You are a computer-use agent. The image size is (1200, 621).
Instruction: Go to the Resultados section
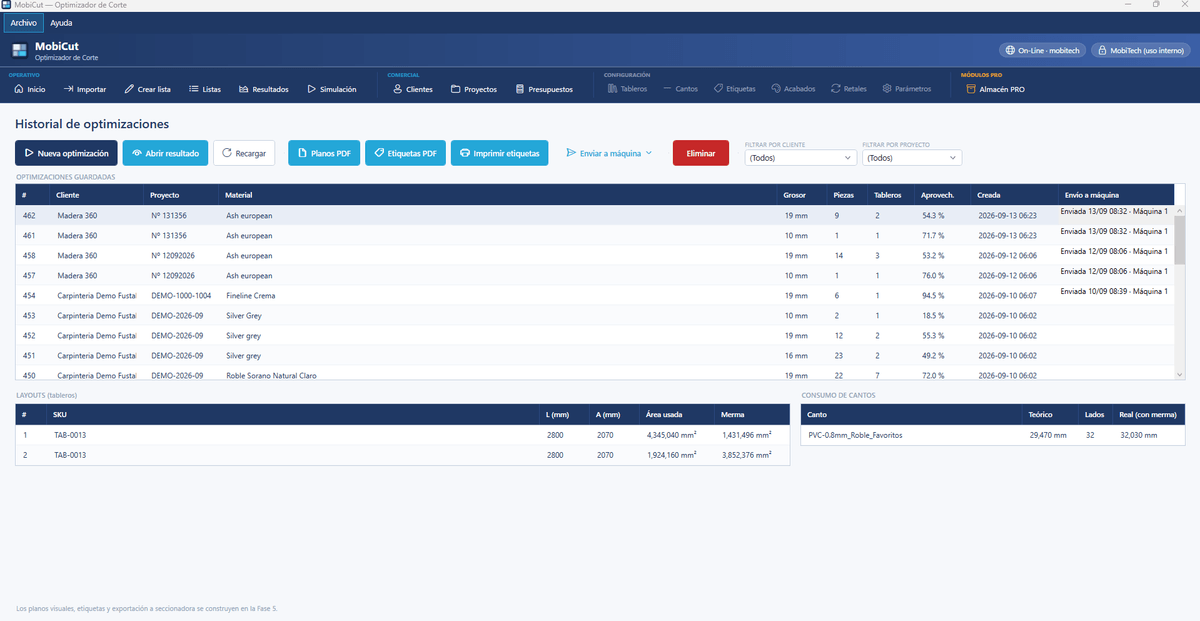coord(264,89)
